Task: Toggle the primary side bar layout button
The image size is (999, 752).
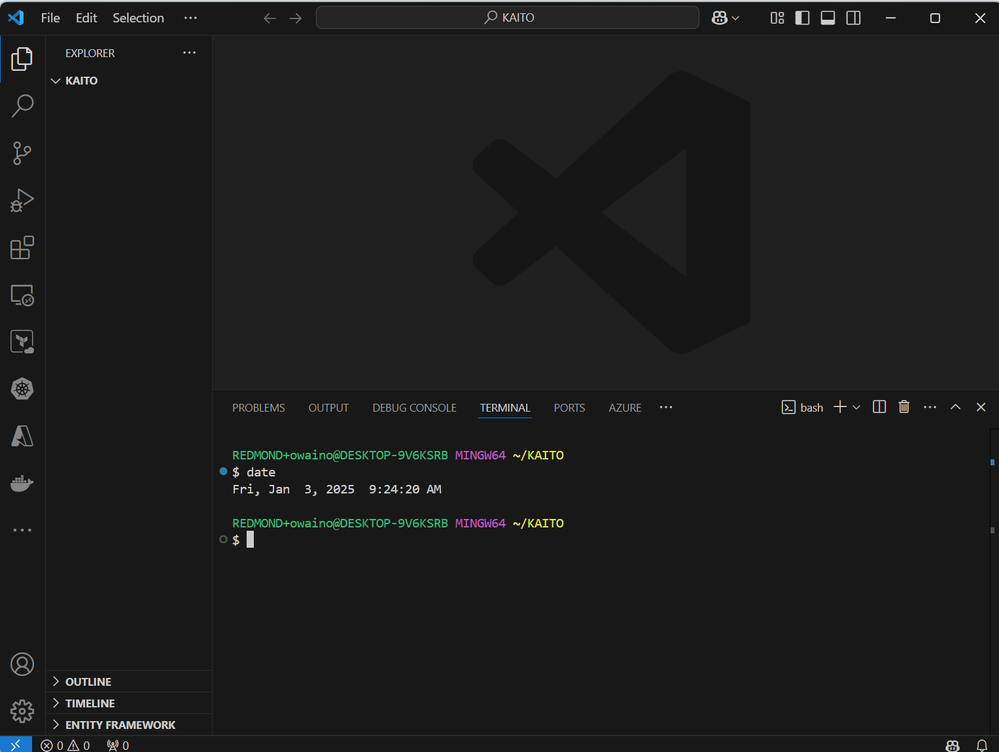Action: click(802, 18)
